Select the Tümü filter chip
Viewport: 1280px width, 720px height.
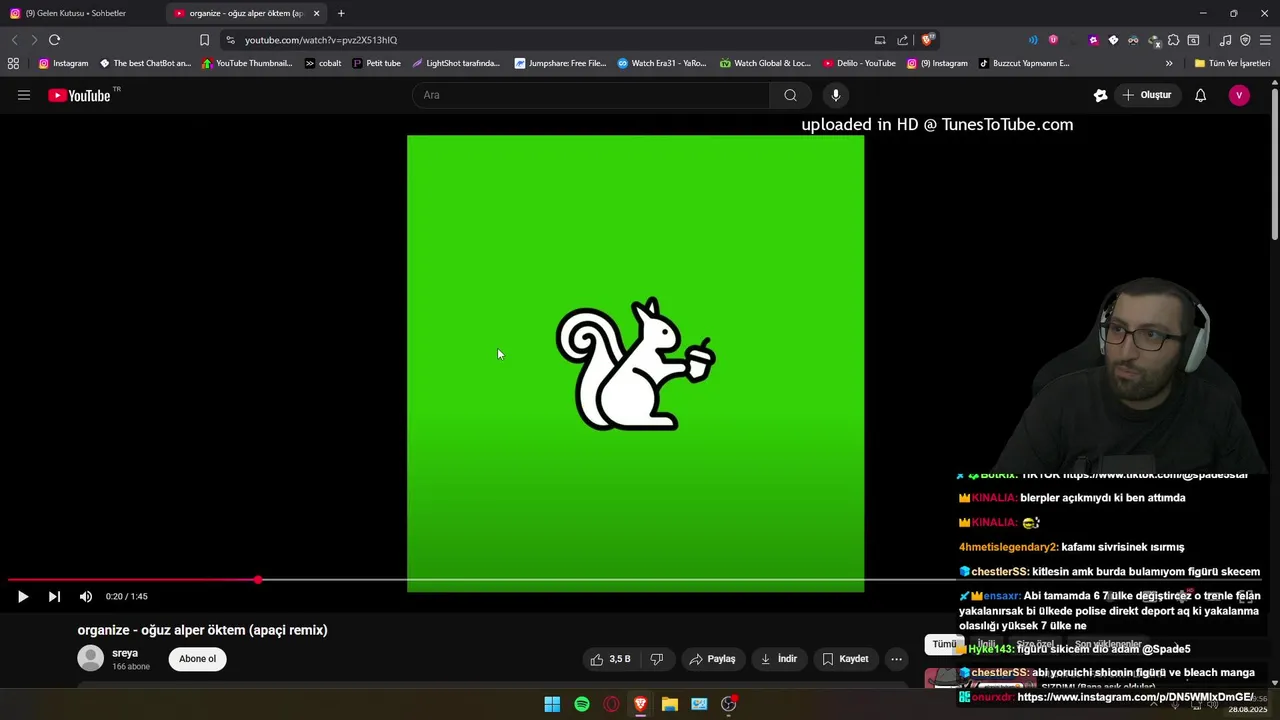944,644
